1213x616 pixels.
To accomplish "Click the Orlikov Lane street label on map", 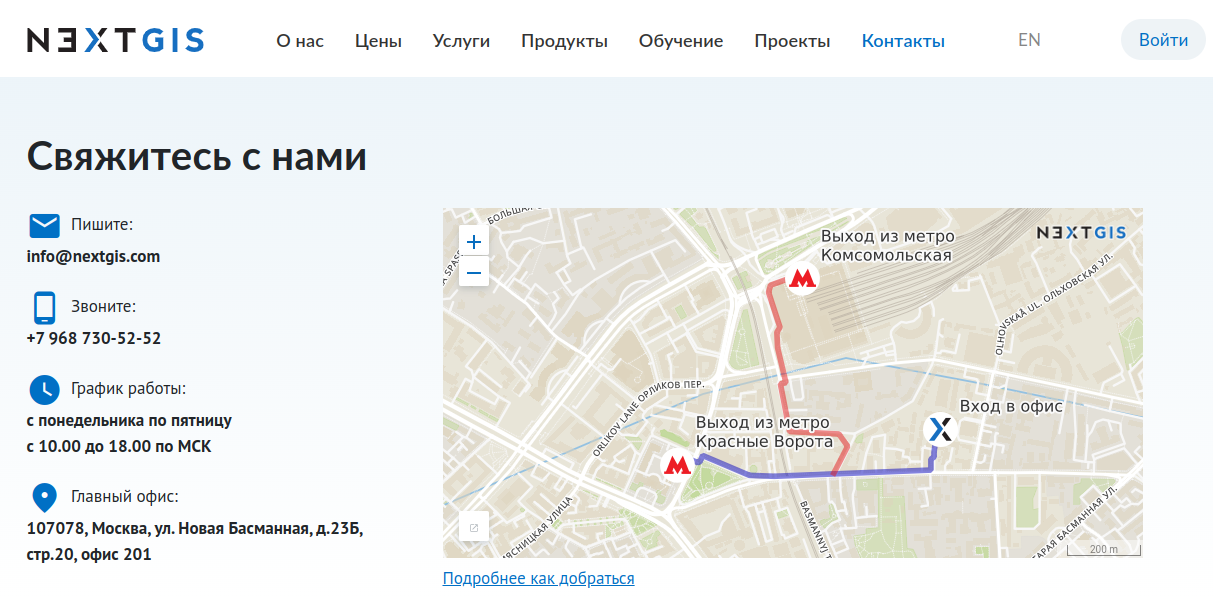I will (648, 418).
